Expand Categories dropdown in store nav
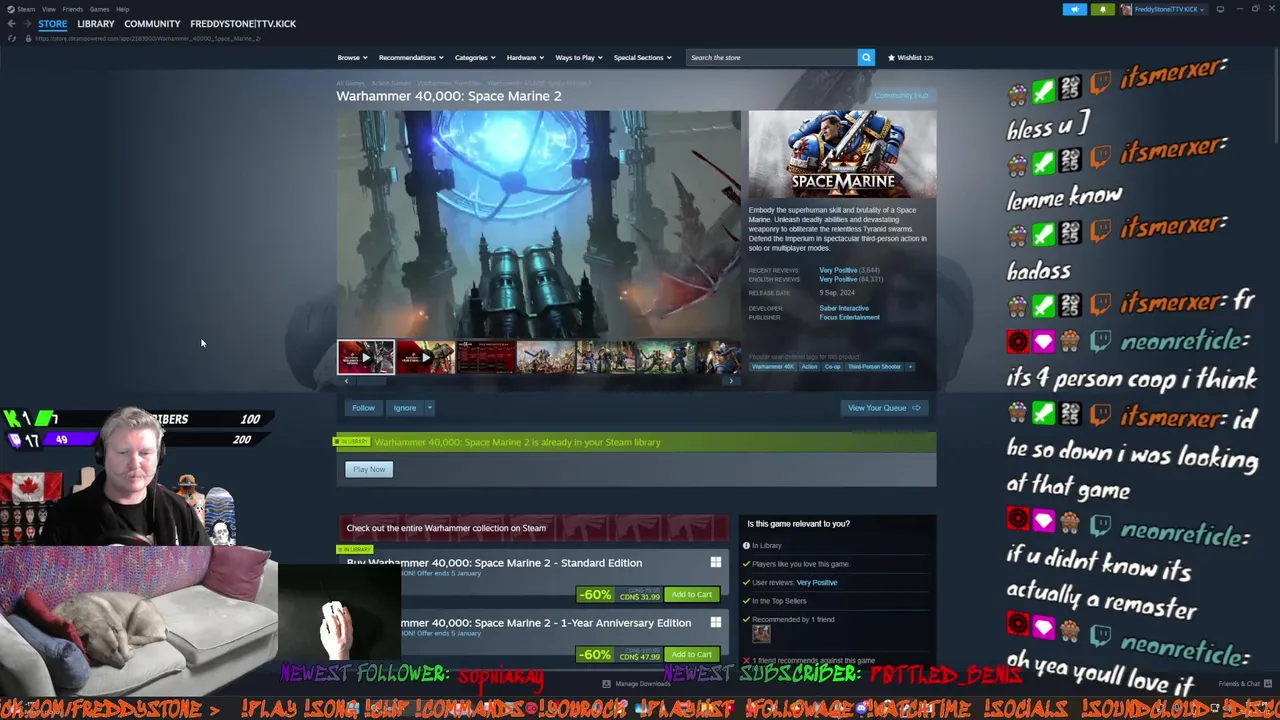The image size is (1280, 720). 474,57
